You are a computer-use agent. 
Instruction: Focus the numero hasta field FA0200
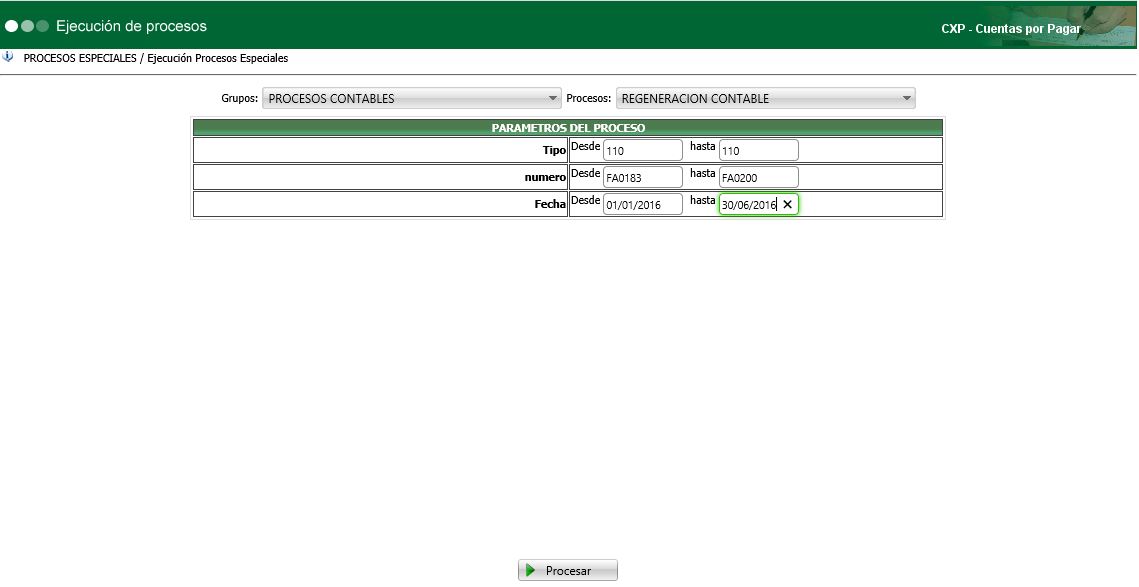coord(758,177)
